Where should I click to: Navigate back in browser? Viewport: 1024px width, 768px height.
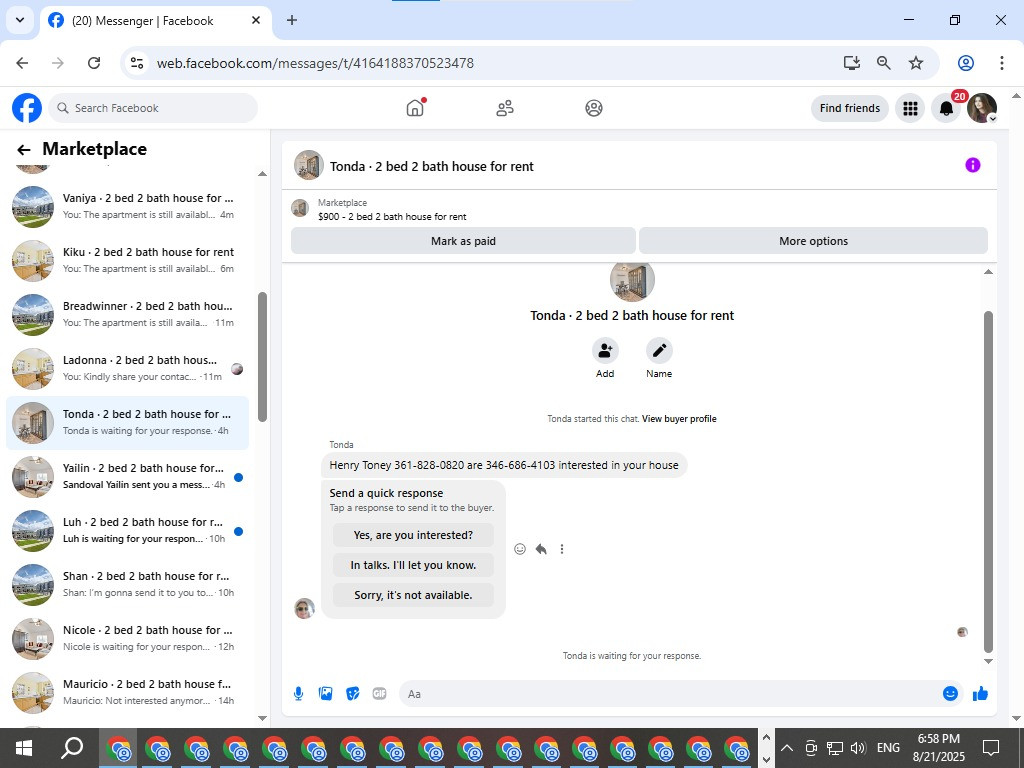point(22,63)
